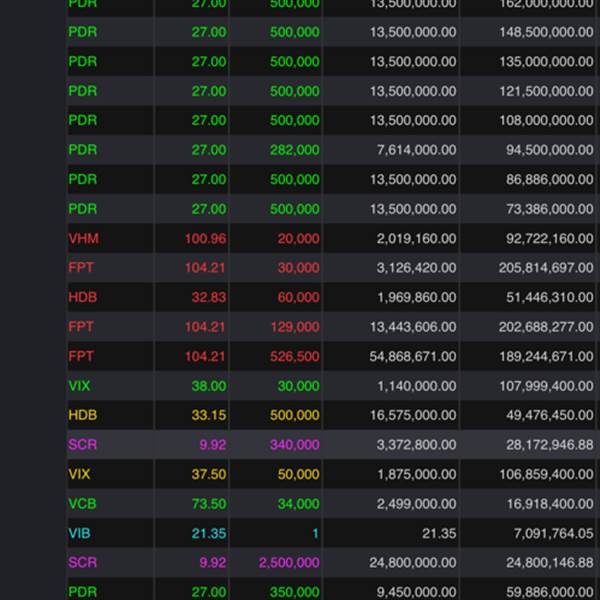600x600 pixels.
Task: Click the HDB ticker priced 32.83
Action: pos(83,297)
